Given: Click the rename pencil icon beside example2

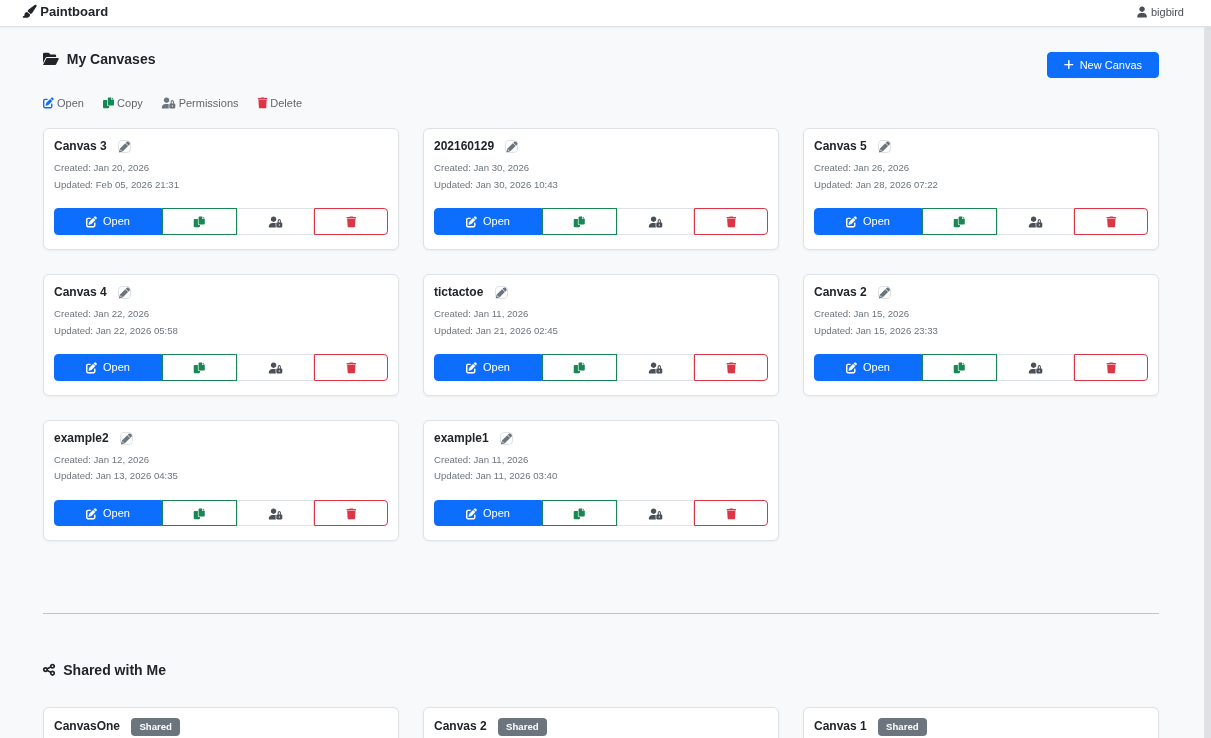Looking at the screenshot, I should point(126,438).
